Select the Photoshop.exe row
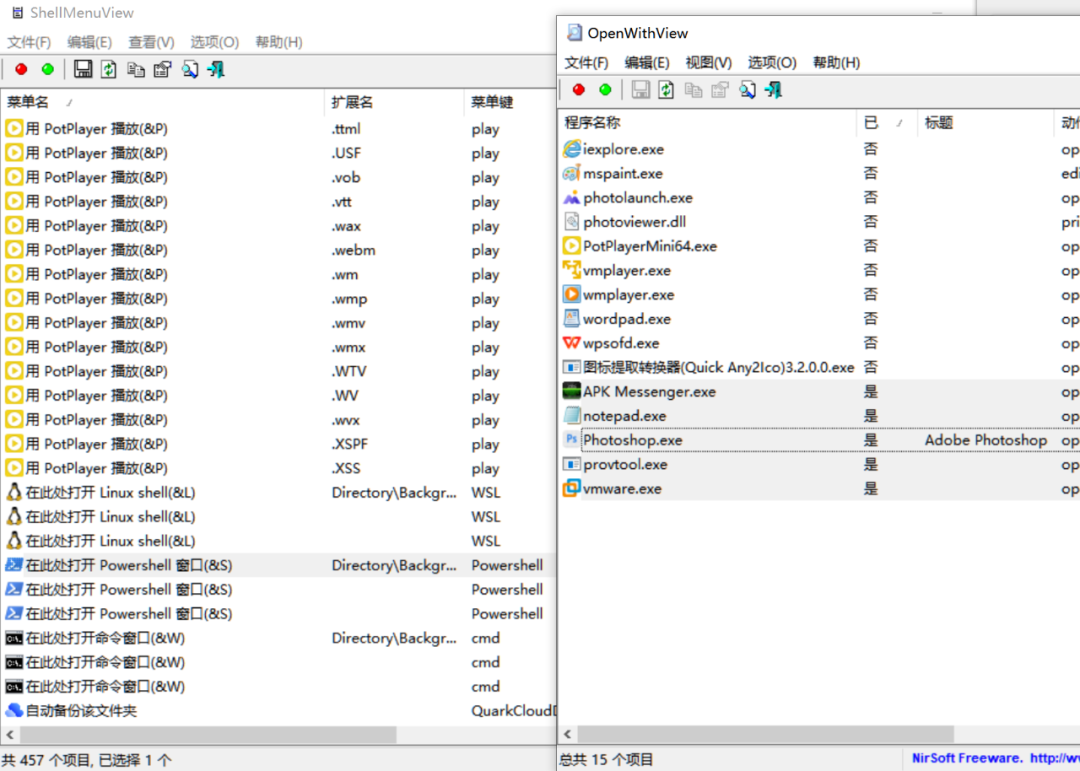1080x771 pixels. coord(633,440)
